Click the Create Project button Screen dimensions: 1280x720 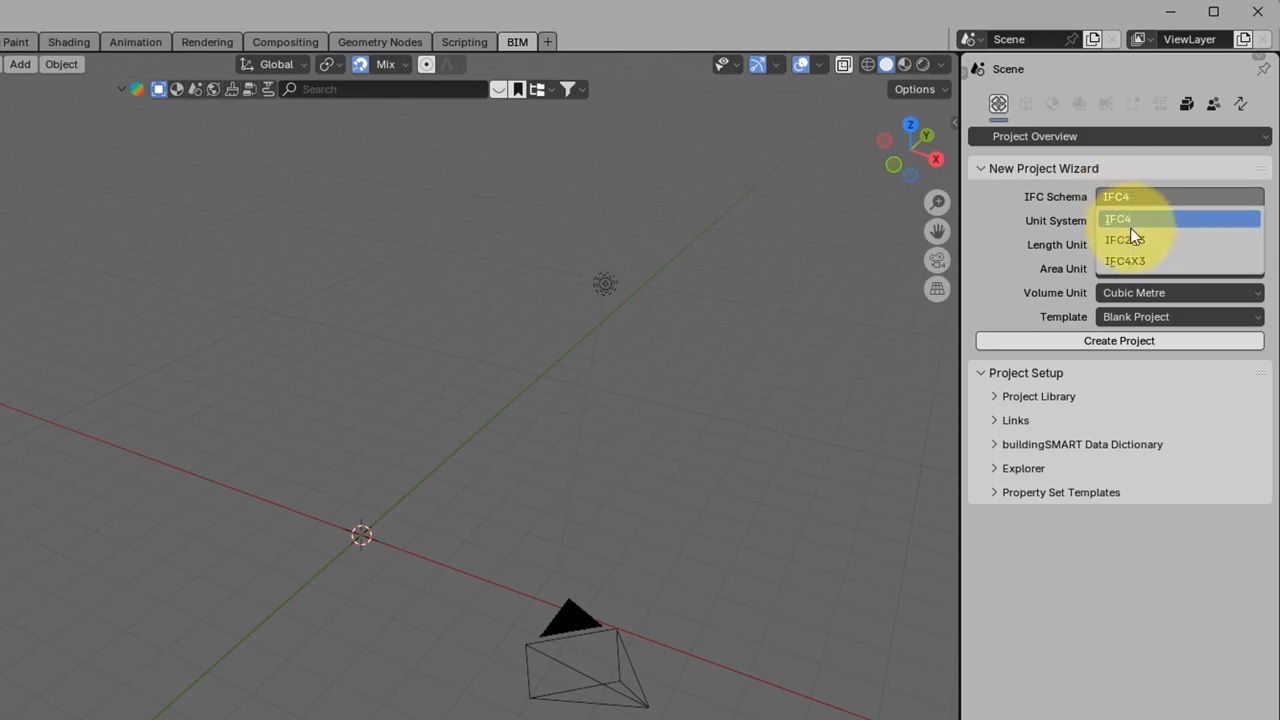pos(1119,340)
